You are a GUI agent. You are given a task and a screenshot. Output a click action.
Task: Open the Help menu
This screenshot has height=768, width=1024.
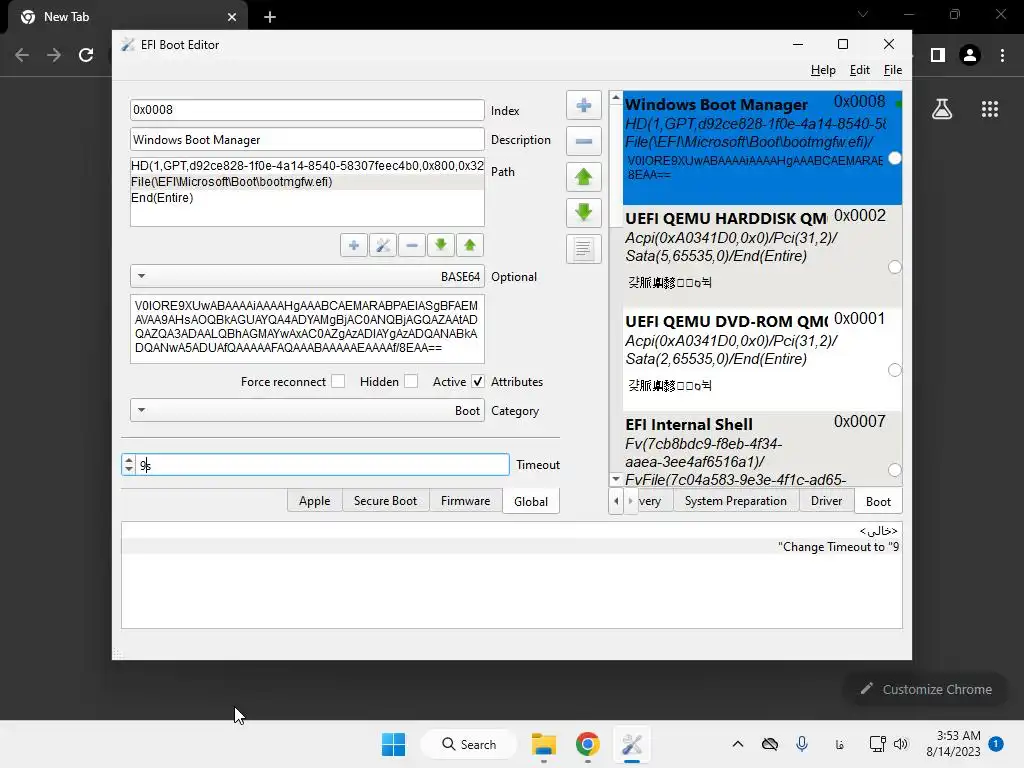tap(823, 70)
